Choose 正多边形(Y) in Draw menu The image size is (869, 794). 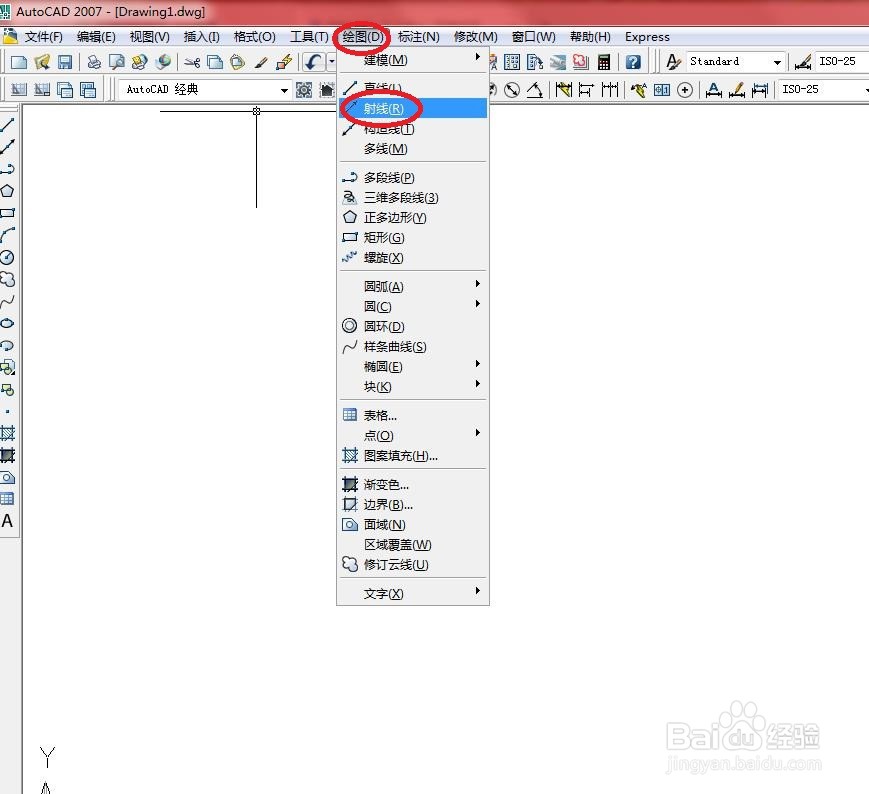(413, 217)
